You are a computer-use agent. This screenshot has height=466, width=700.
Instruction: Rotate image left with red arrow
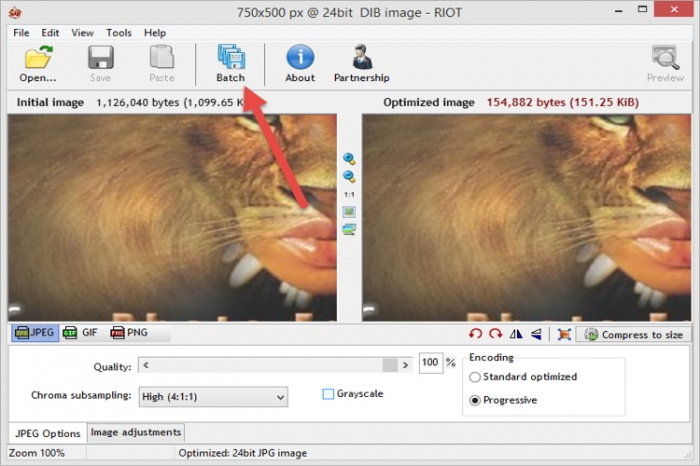[475, 334]
